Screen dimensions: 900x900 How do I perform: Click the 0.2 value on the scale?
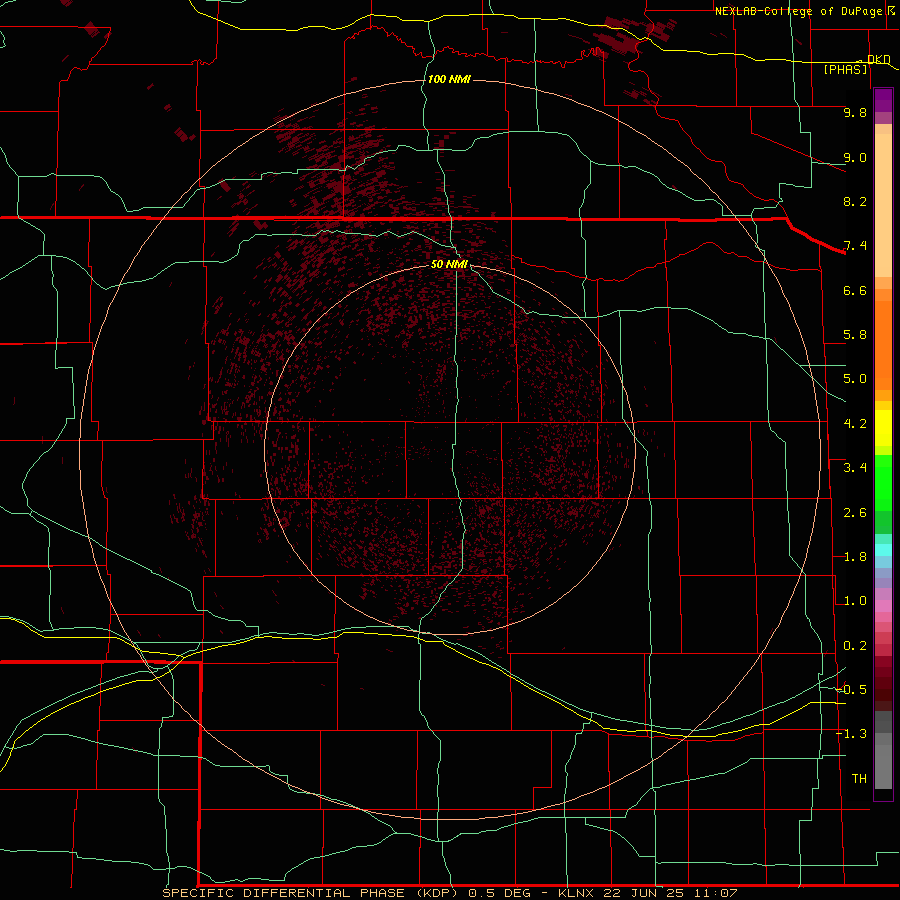855,646
